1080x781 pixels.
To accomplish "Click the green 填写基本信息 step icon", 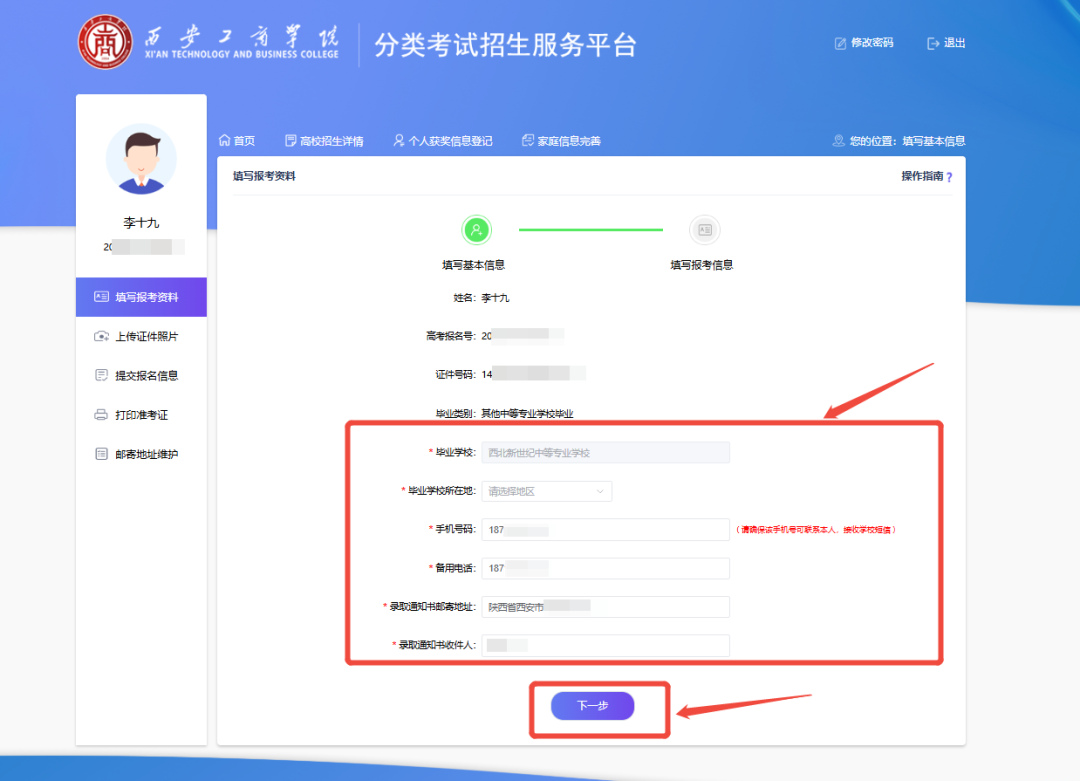I will click(x=477, y=230).
